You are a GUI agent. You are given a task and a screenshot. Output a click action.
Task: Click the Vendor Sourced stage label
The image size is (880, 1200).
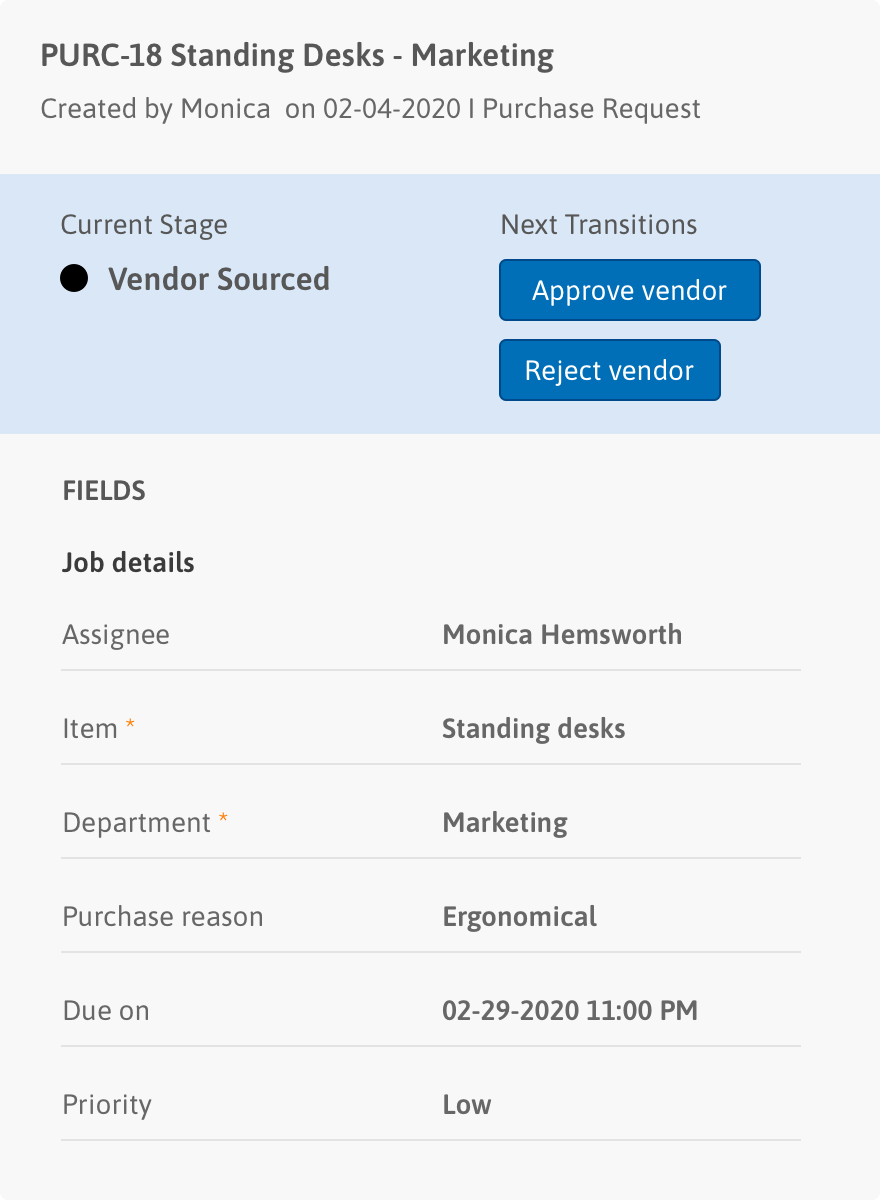(219, 279)
